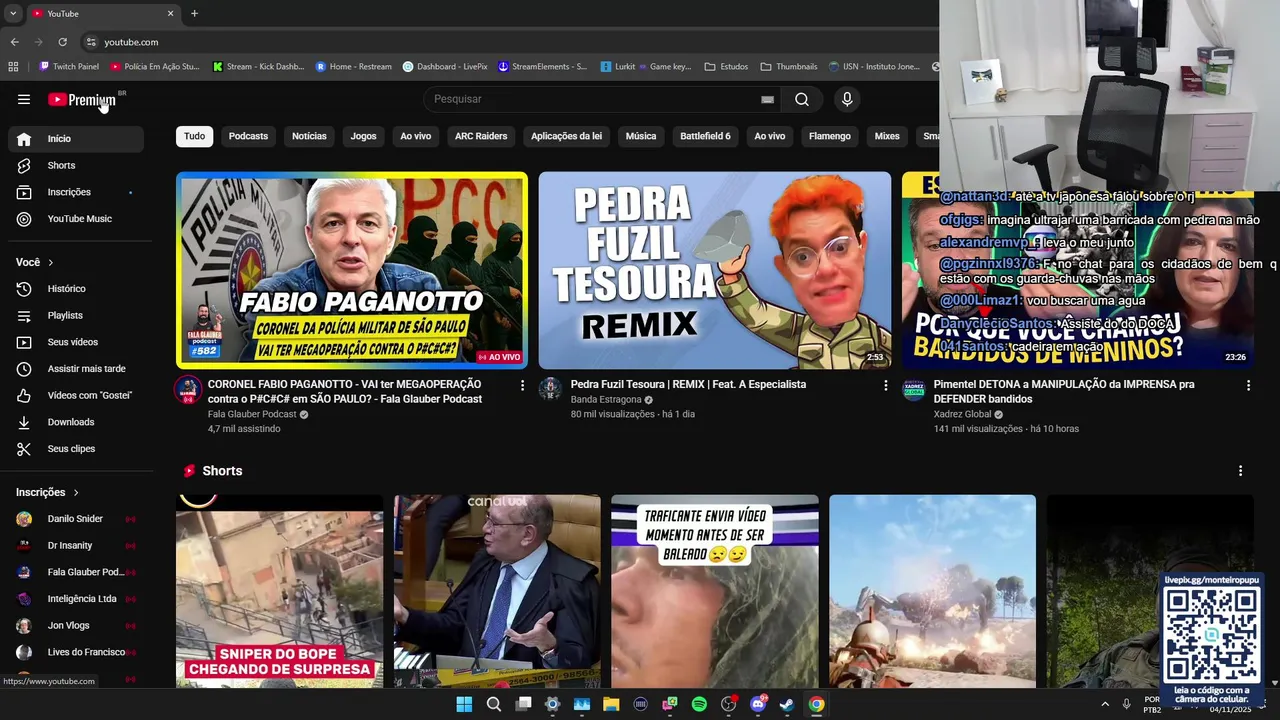The width and height of the screenshot is (1280, 720).
Task: Open Histórico in the sidebar
Action: click(x=76, y=289)
